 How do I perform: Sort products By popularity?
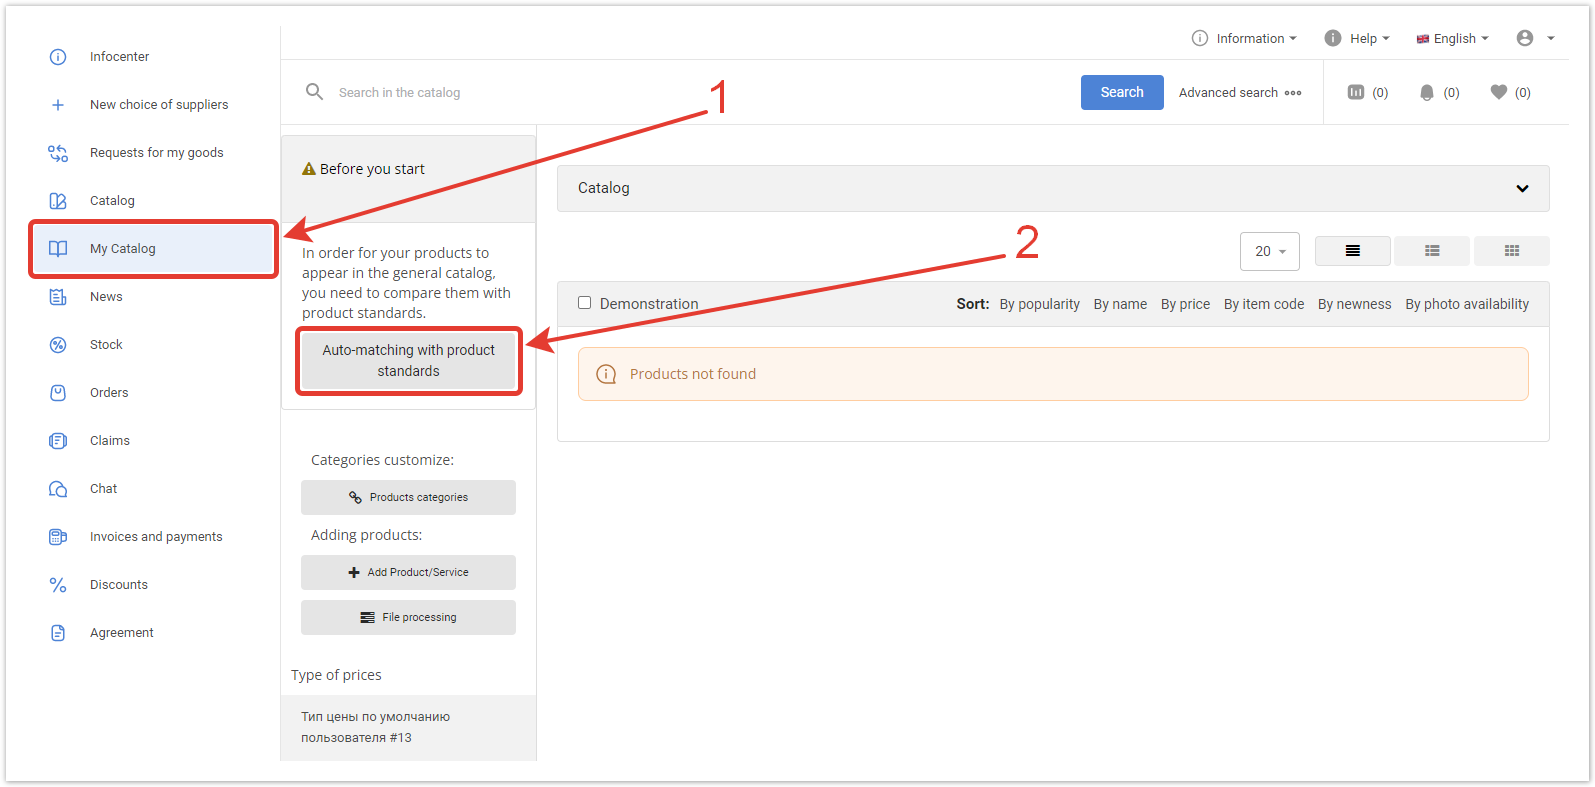click(x=1039, y=304)
